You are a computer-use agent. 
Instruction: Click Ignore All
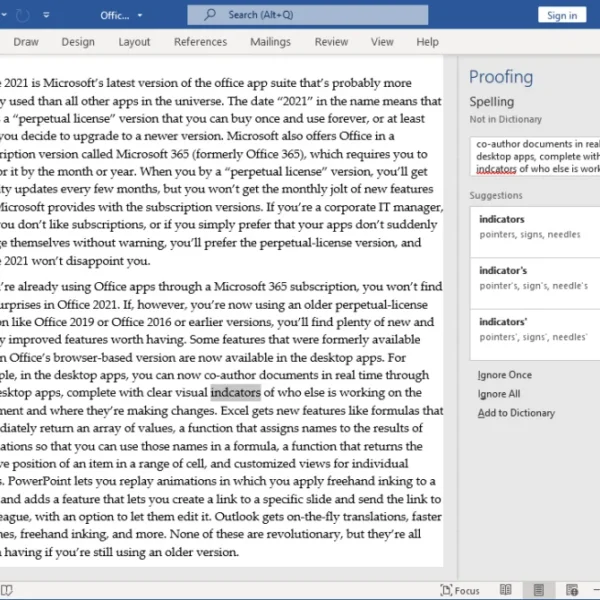(499, 394)
